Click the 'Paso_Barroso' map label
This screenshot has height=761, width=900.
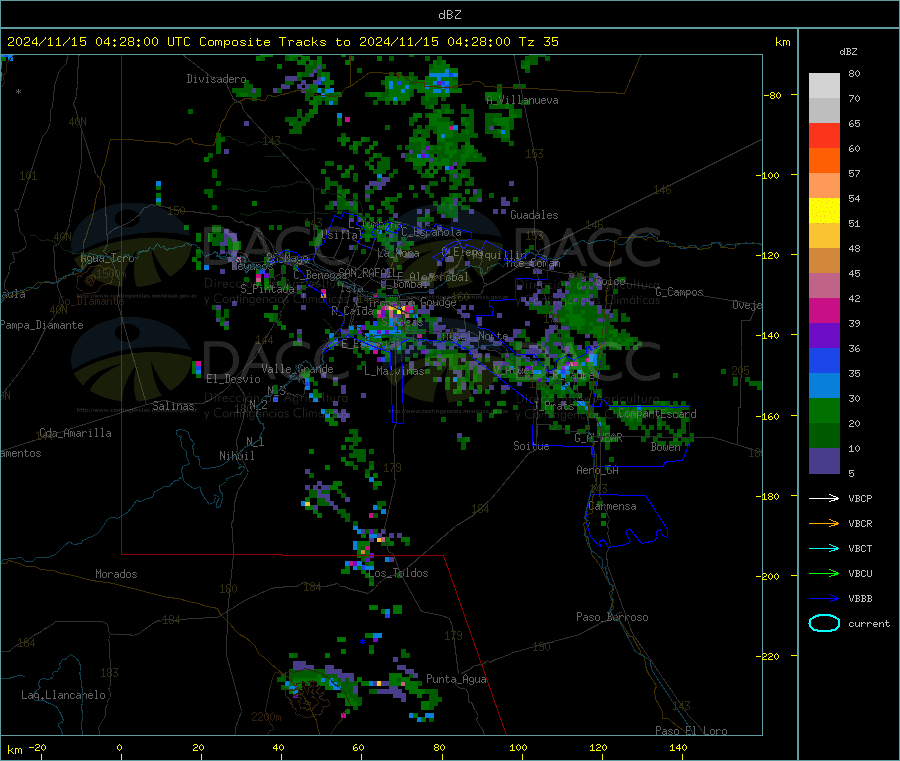point(612,618)
